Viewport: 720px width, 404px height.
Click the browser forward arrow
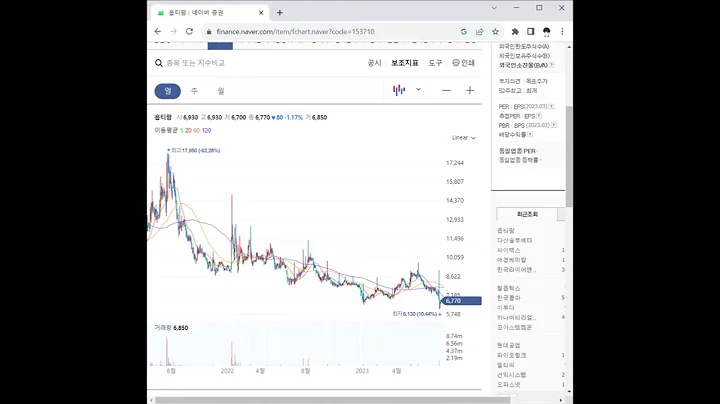coord(174,31)
